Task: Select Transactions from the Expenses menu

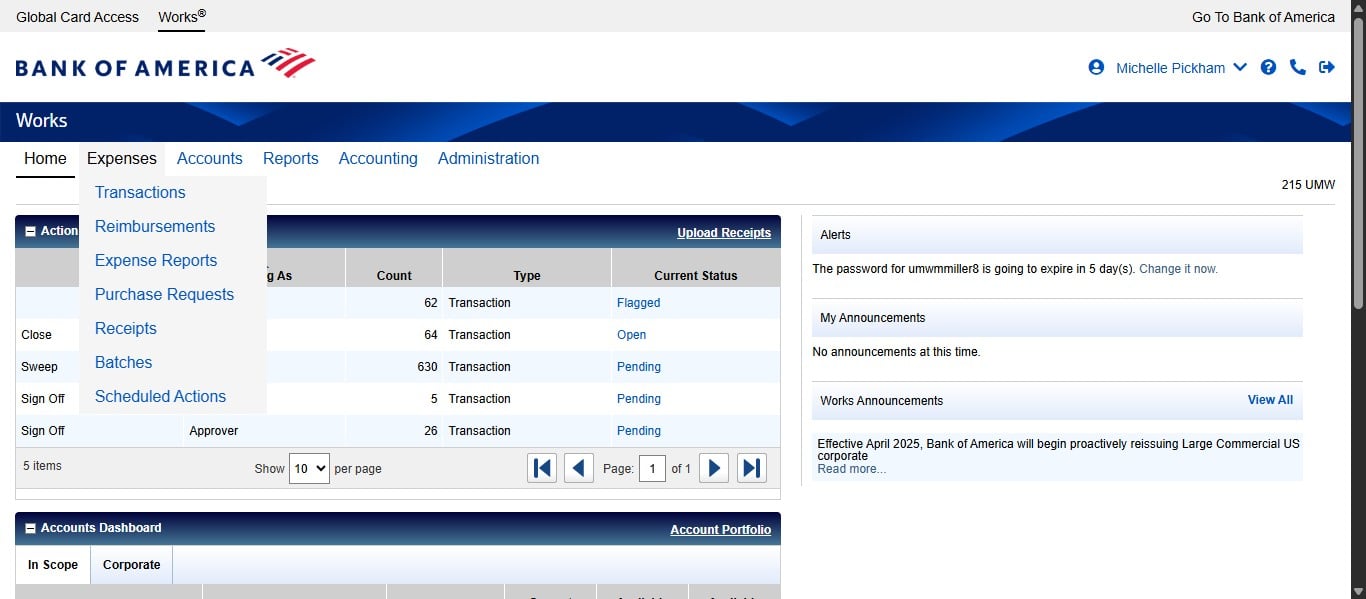Action: (140, 192)
